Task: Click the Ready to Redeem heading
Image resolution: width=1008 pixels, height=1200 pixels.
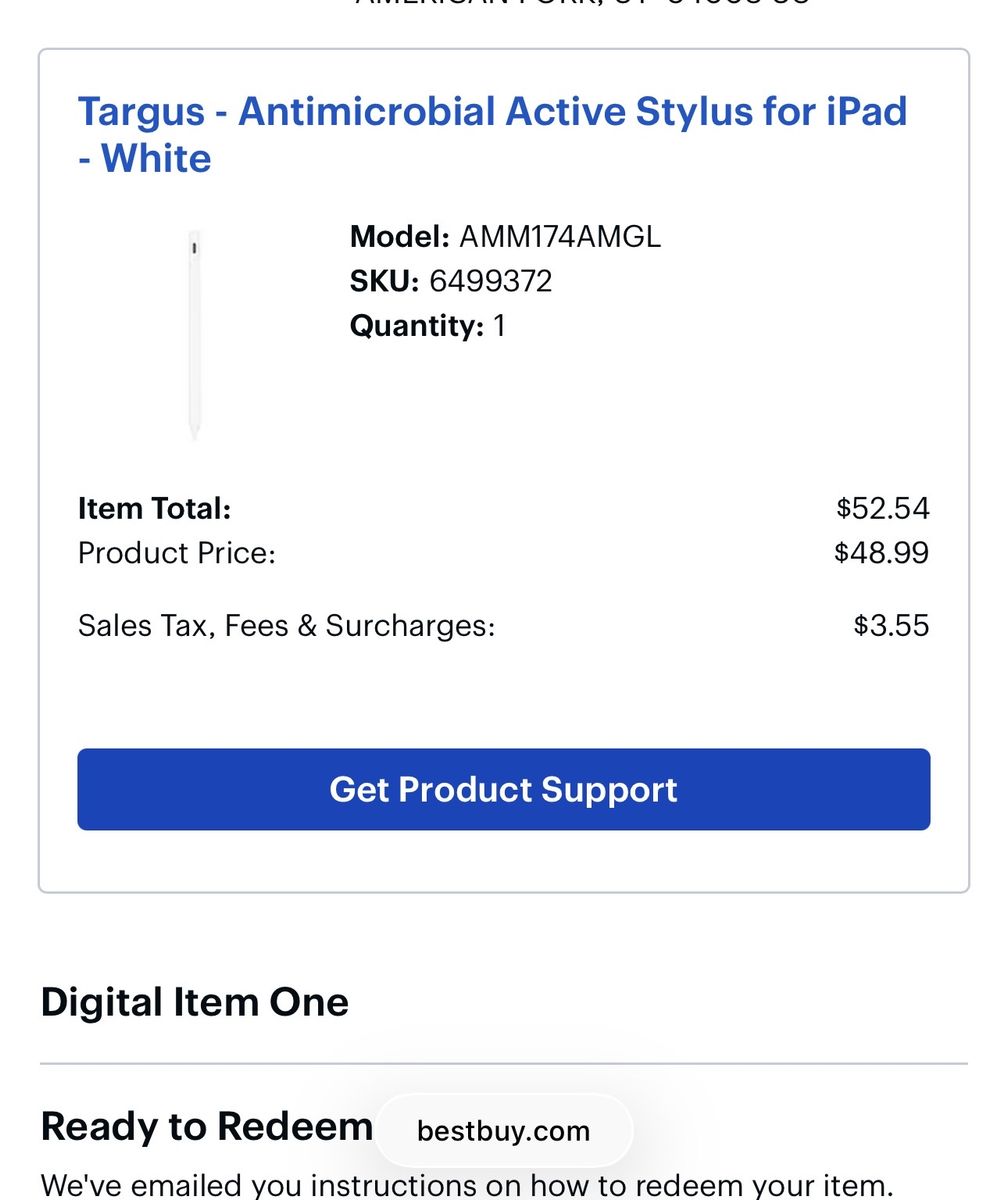Action: (x=206, y=1127)
